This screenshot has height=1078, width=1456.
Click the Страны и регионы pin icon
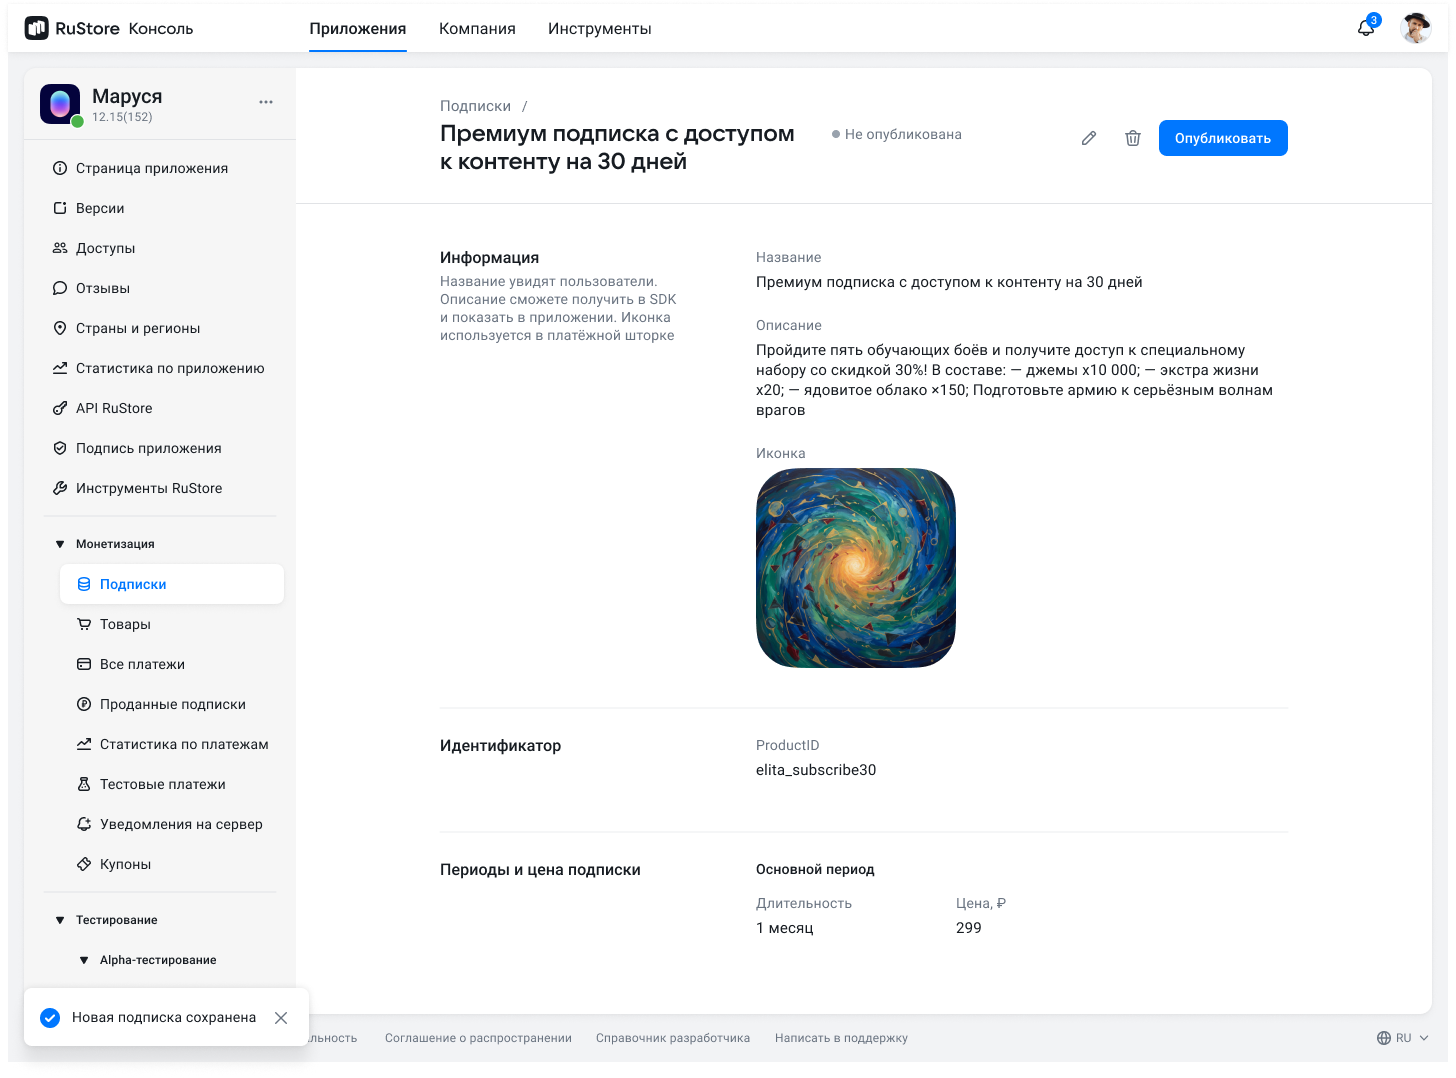coord(60,328)
